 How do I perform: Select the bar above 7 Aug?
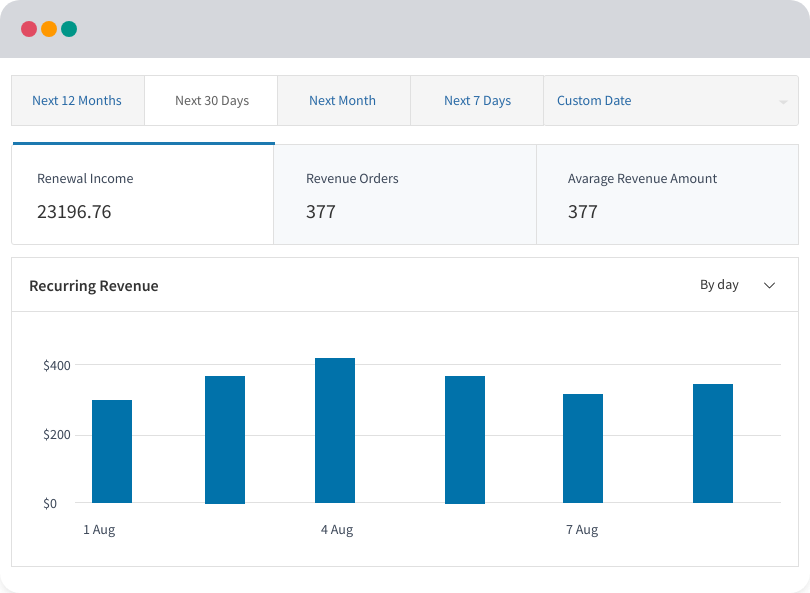tap(583, 448)
